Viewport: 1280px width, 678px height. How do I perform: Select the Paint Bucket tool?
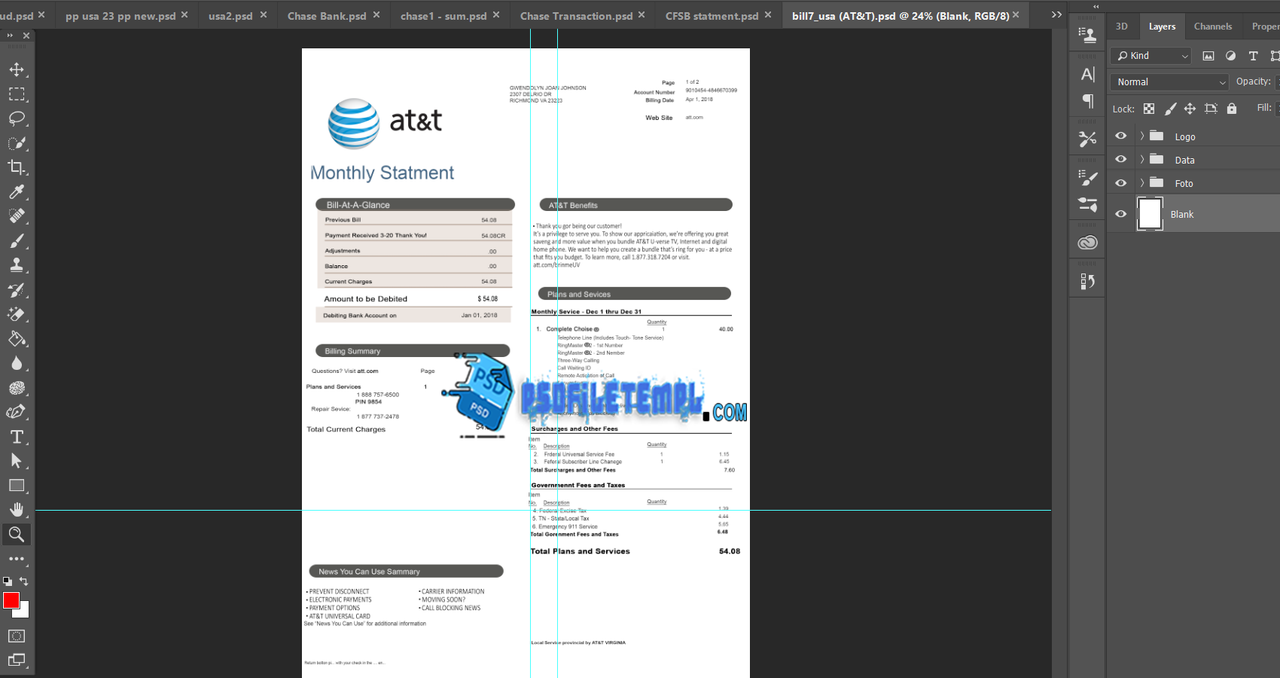17,339
